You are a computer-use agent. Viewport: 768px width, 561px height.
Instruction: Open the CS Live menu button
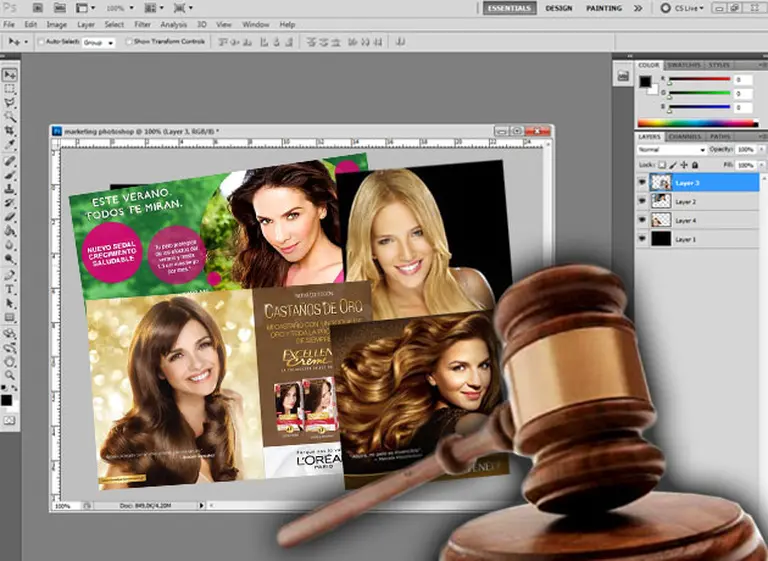coord(682,8)
